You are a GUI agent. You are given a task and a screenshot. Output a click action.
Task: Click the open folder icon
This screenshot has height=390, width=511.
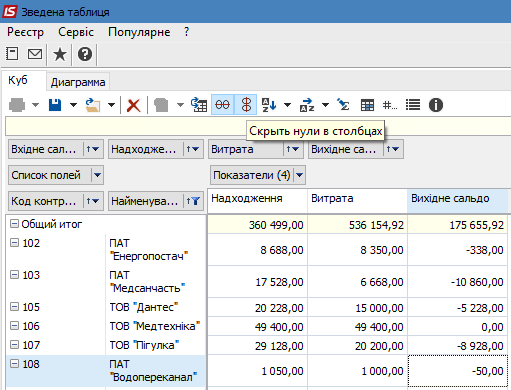pyautogui.click(x=93, y=105)
